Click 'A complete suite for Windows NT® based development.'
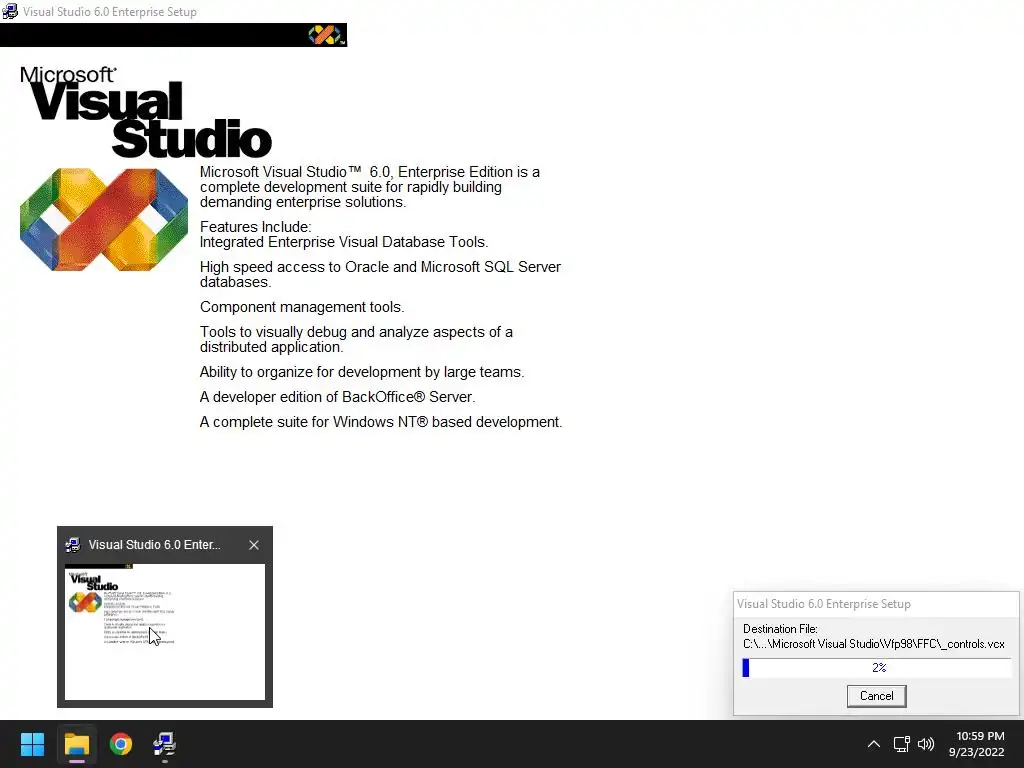 pyautogui.click(x=381, y=422)
